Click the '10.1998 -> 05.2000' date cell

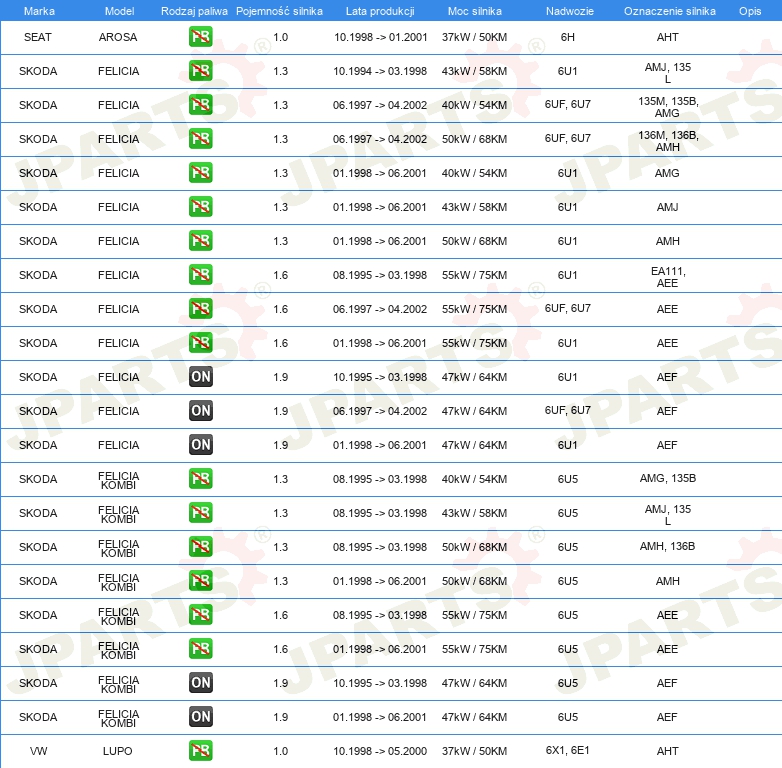pos(381,751)
